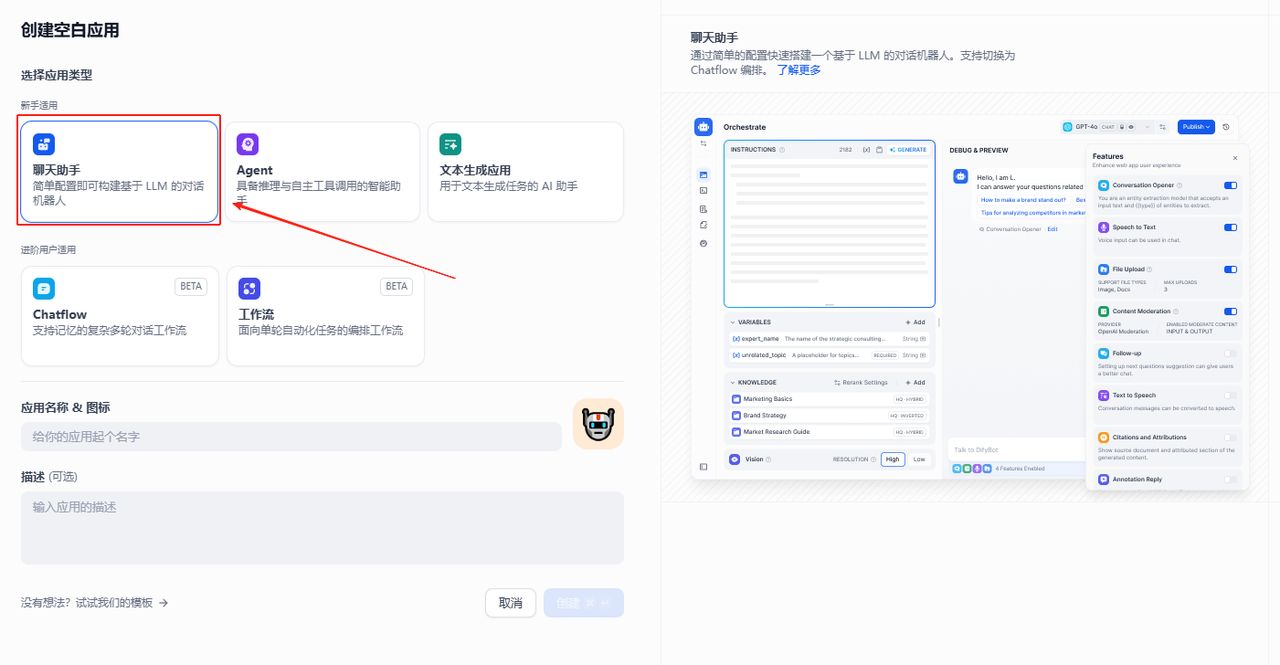Open the GPT-4o model dropdown

(1106, 127)
